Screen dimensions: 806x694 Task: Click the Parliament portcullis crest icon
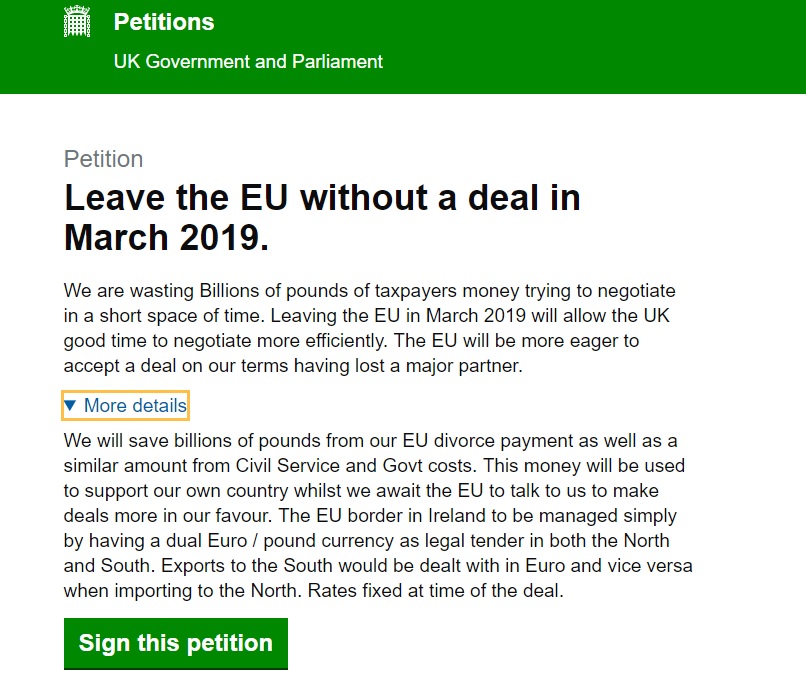(x=76, y=22)
